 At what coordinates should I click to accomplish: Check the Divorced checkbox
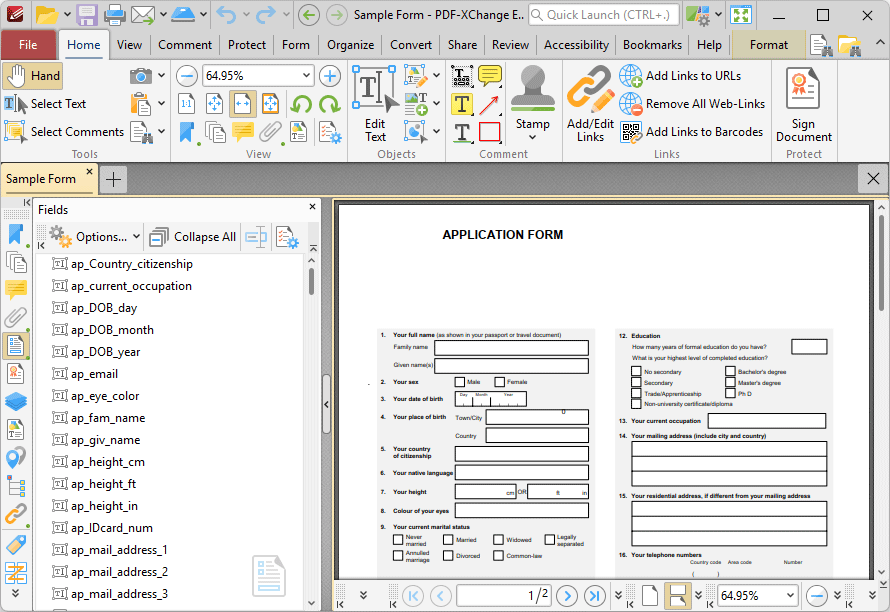[448, 555]
